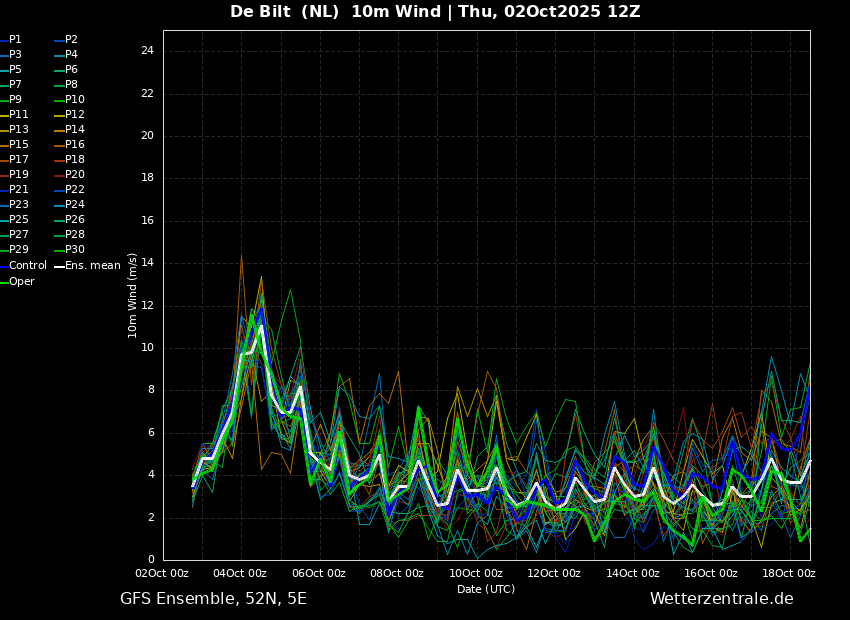Select the P20 legend label

(74, 175)
